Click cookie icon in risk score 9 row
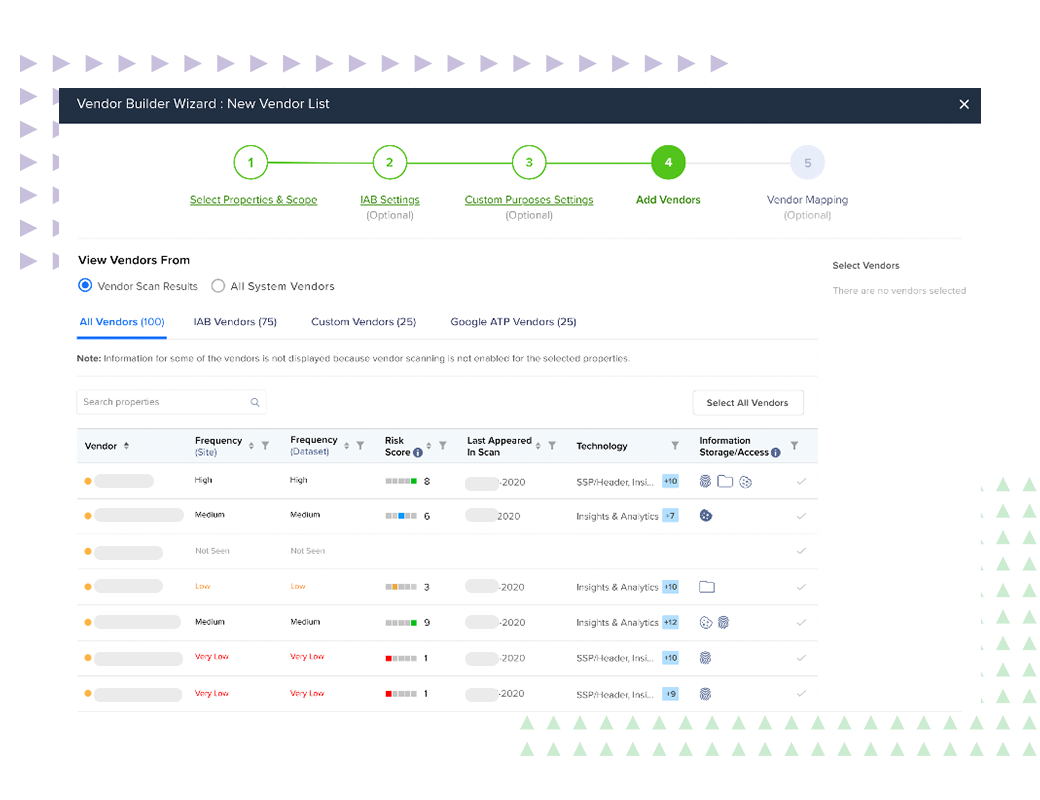Image resolution: width=1040 pixels, height=800 pixels. (706, 622)
